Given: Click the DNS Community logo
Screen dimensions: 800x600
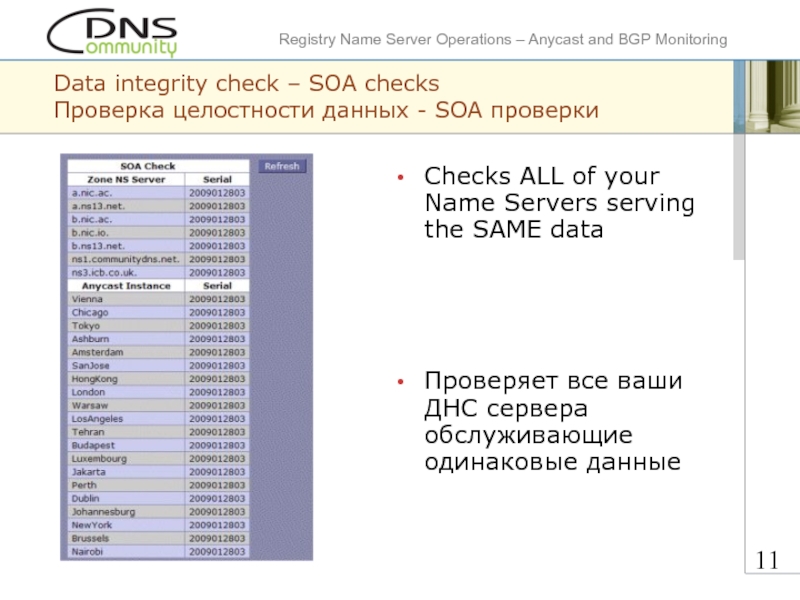Looking at the screenshot, I should coord(112,32).
